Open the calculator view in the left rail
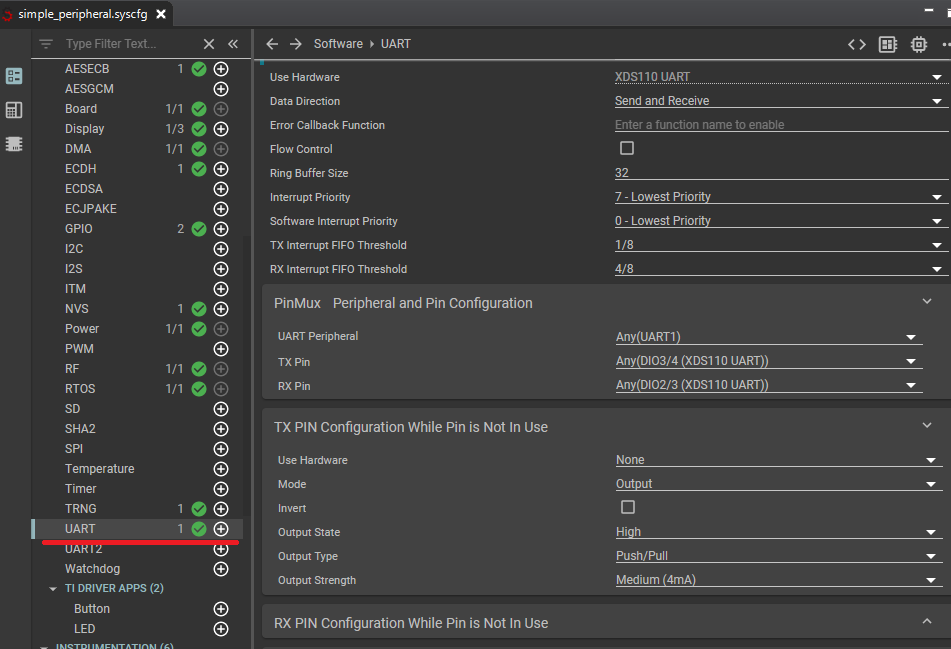This screenshot has height=649, width=951. [x=14, y=110]
